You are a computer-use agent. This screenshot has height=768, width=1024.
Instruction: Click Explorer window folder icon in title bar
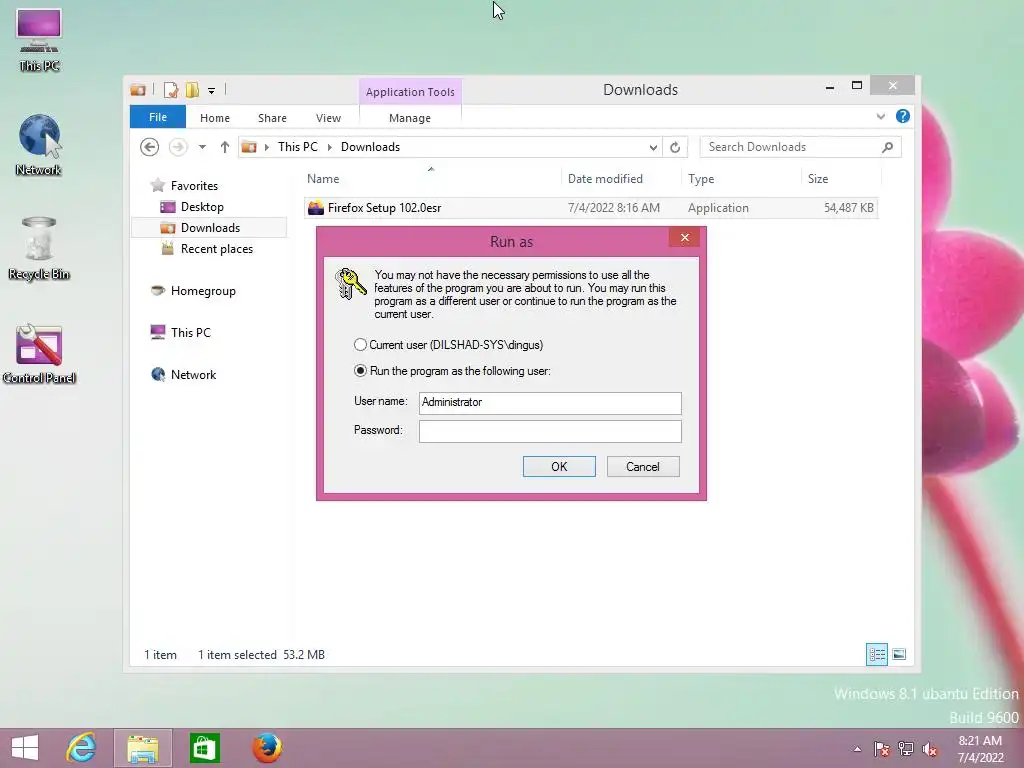(x=138, y=89)
